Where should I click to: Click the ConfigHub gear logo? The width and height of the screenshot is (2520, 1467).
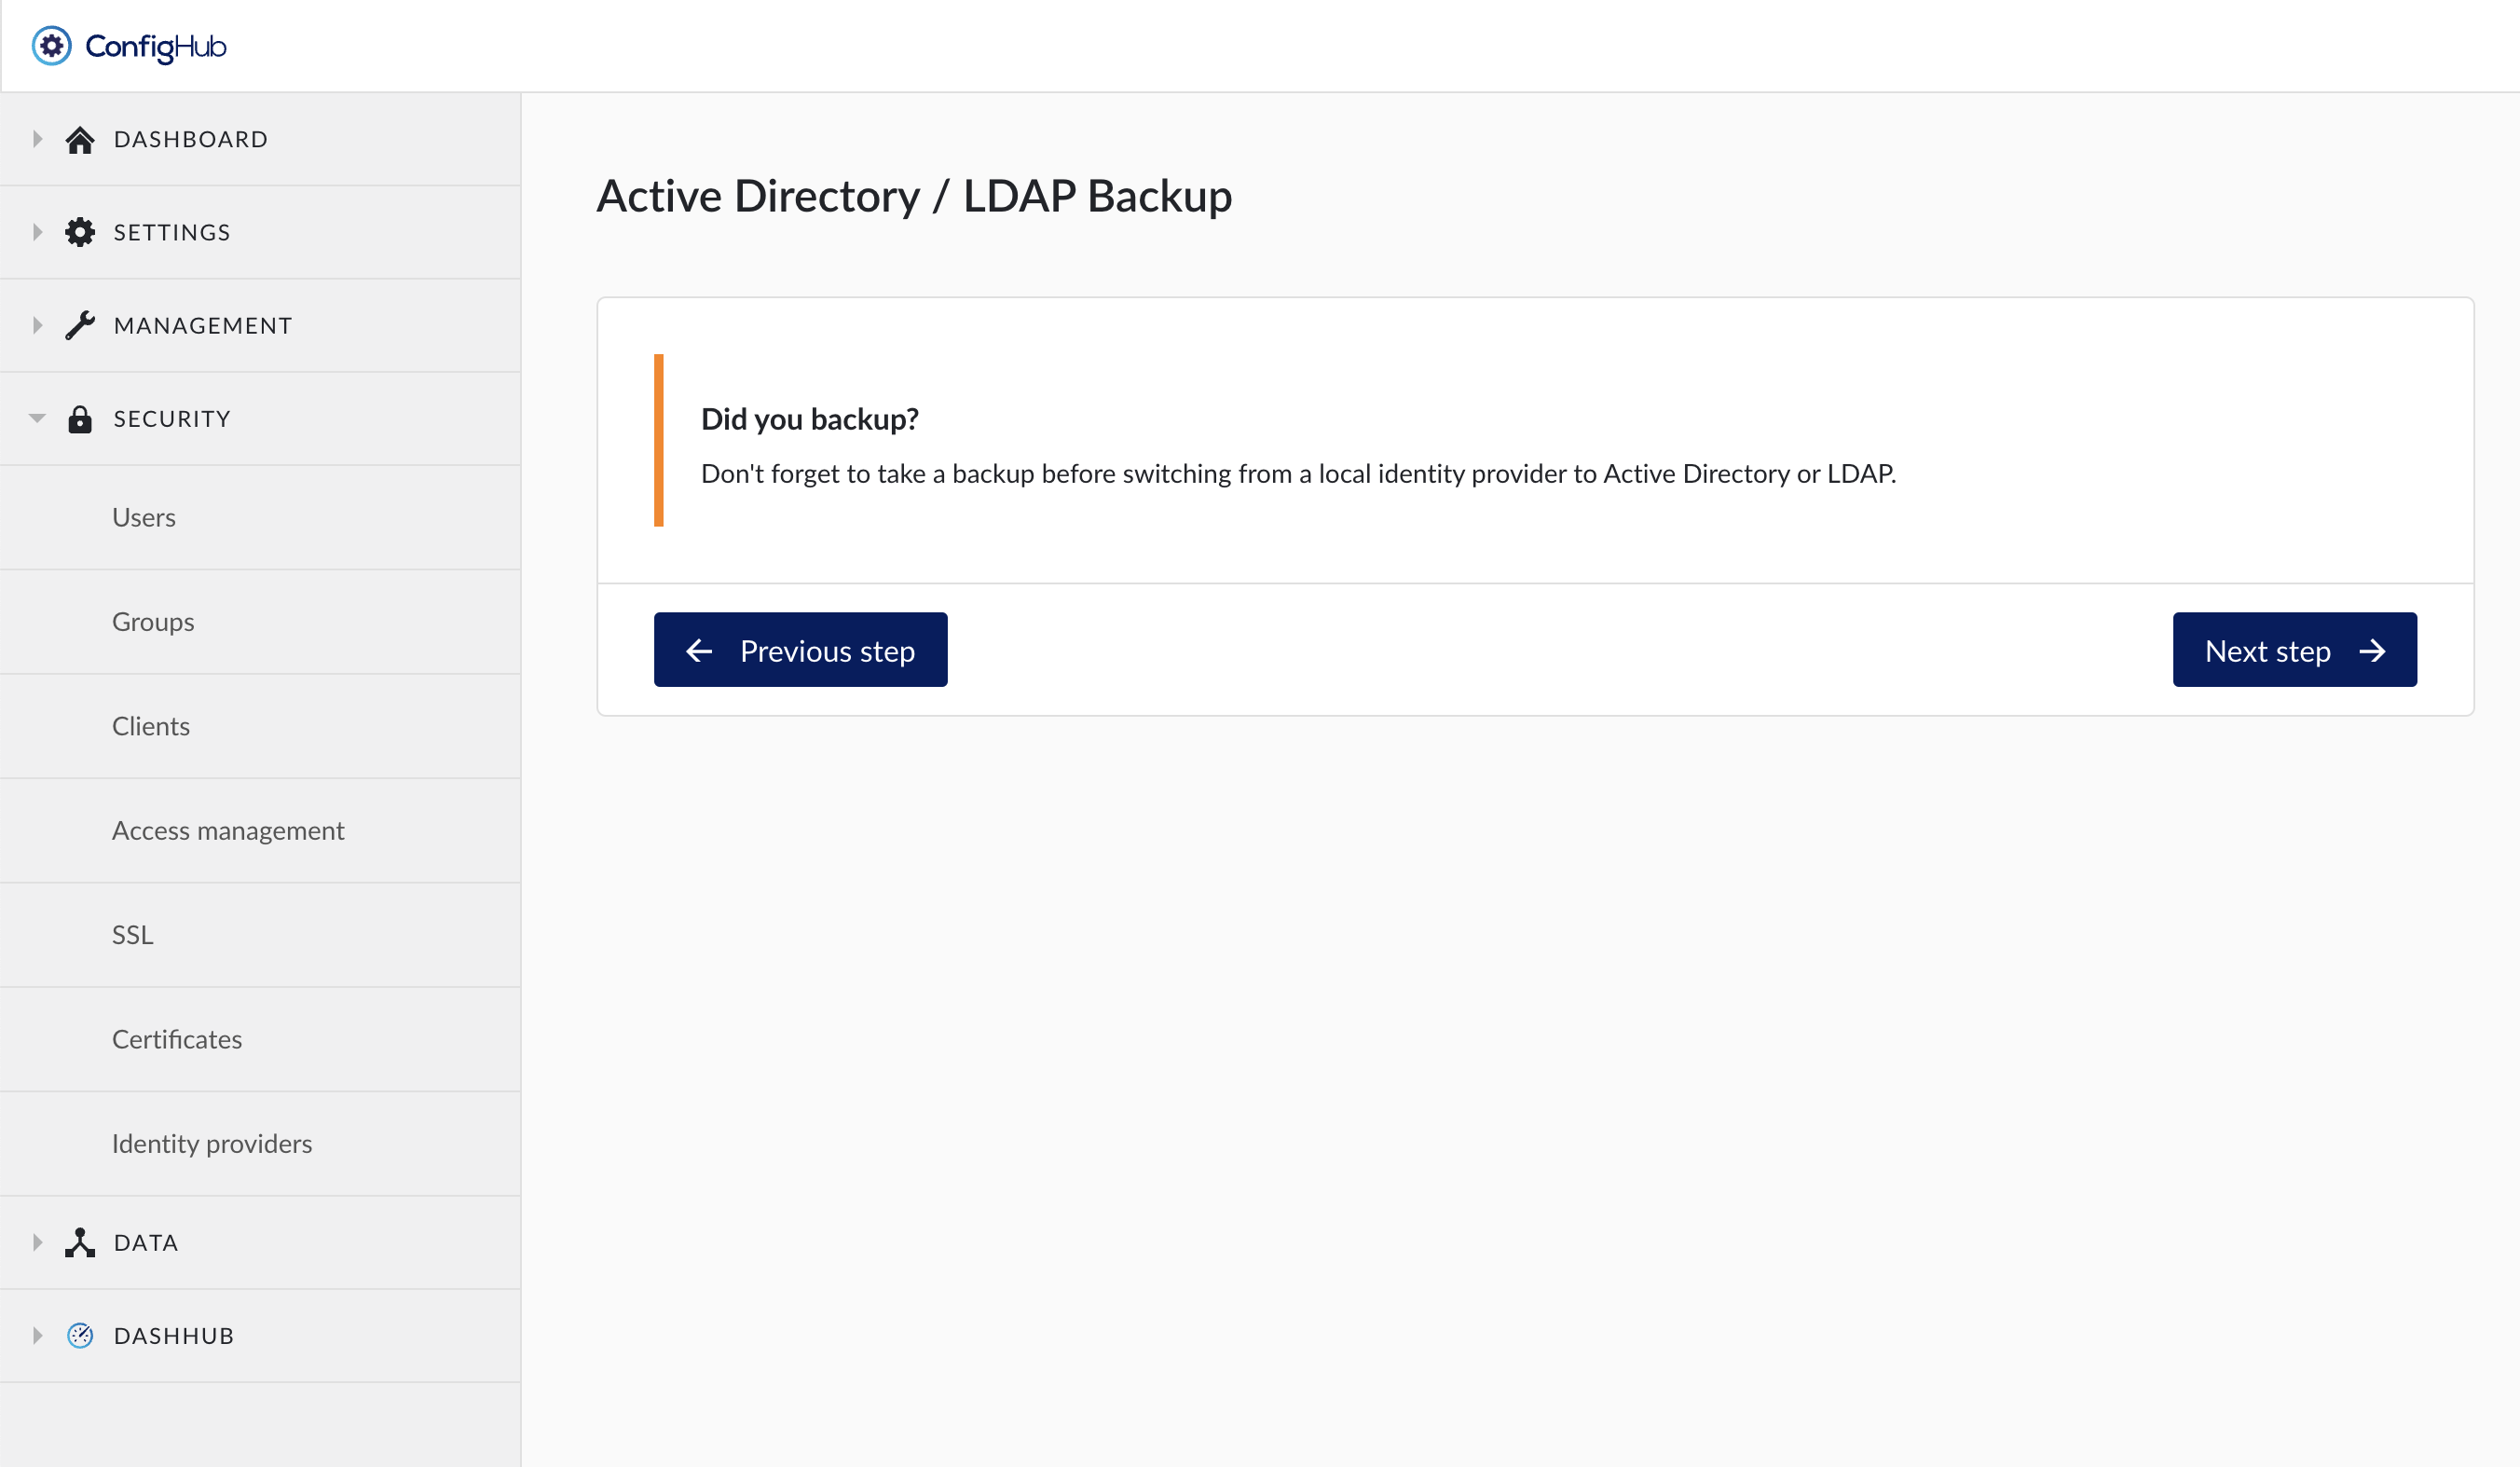(x=51, y=45)
